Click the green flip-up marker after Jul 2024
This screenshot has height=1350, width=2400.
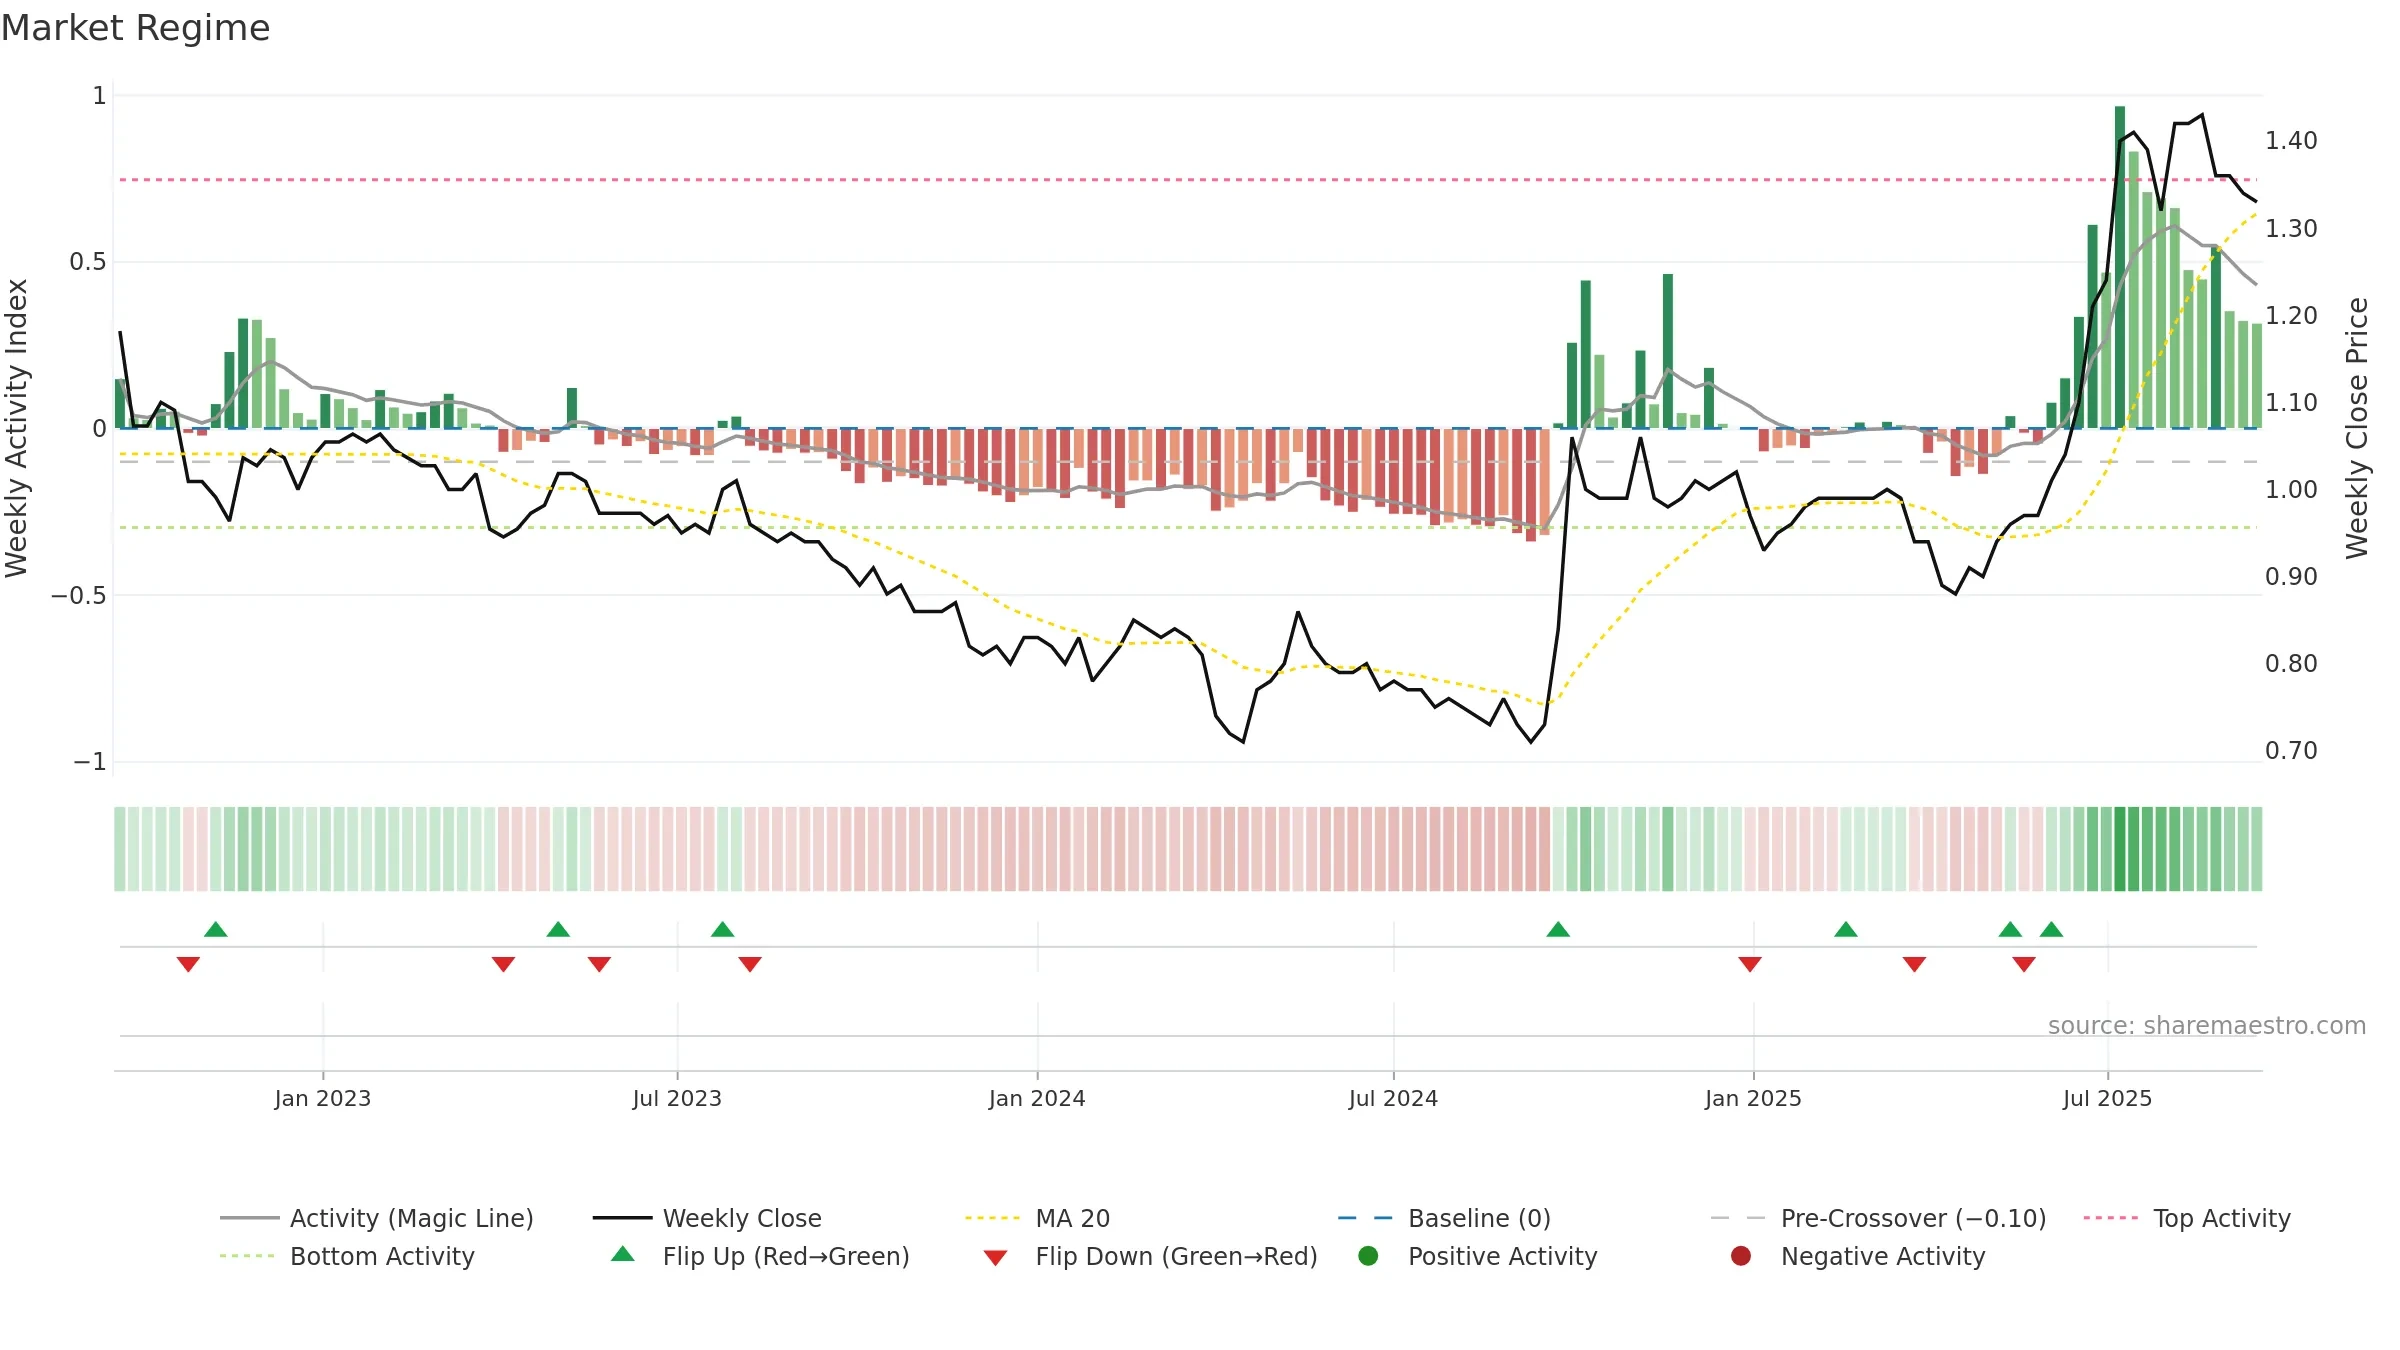(x=1558, y=929)
